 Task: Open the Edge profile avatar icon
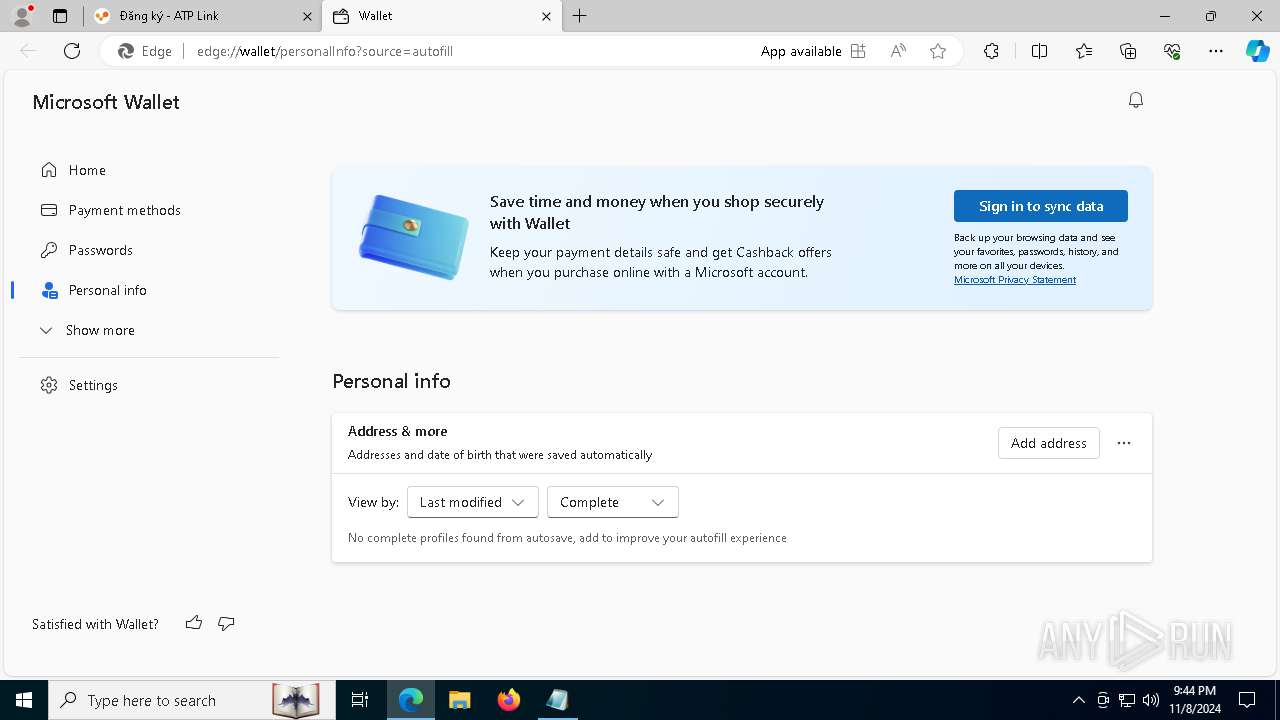[x=21, y=16]
